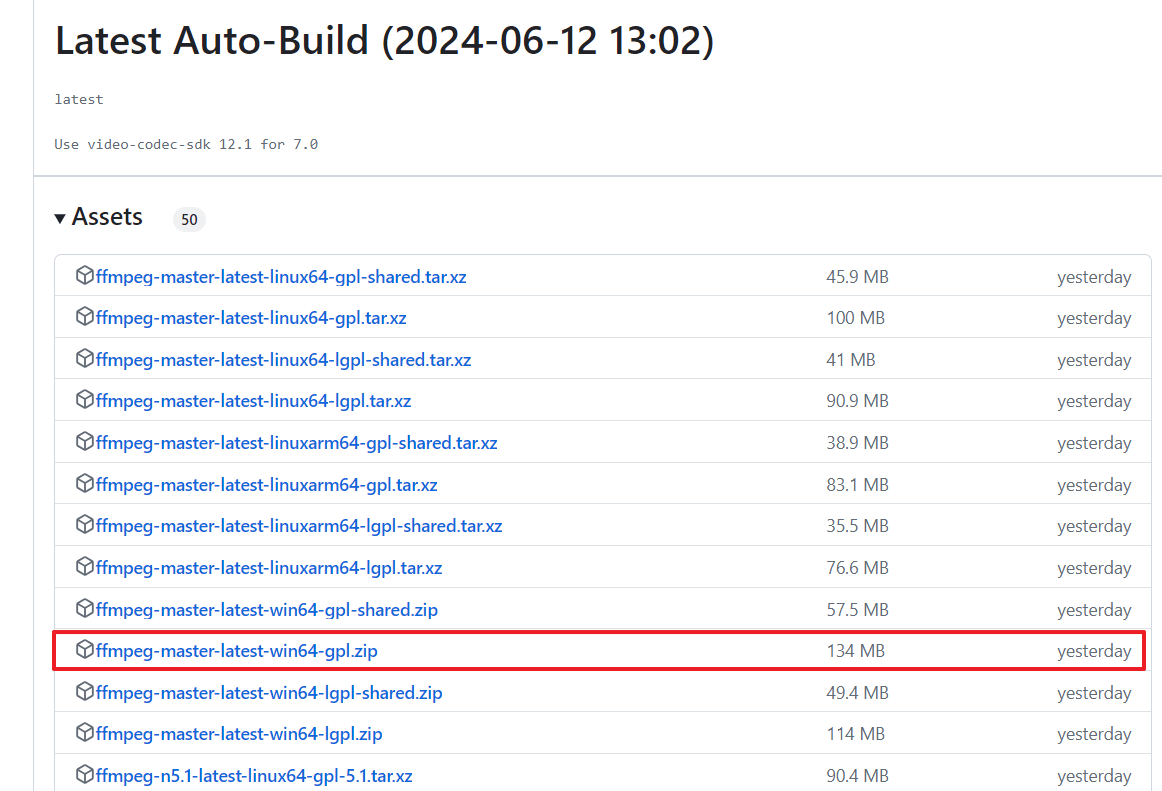Image resolution: width=1162 pixels, height=791 pixels.
Task: Click package icon of linuxarm64-gpl-shared.tar.xz
Action: pos(84,441)
